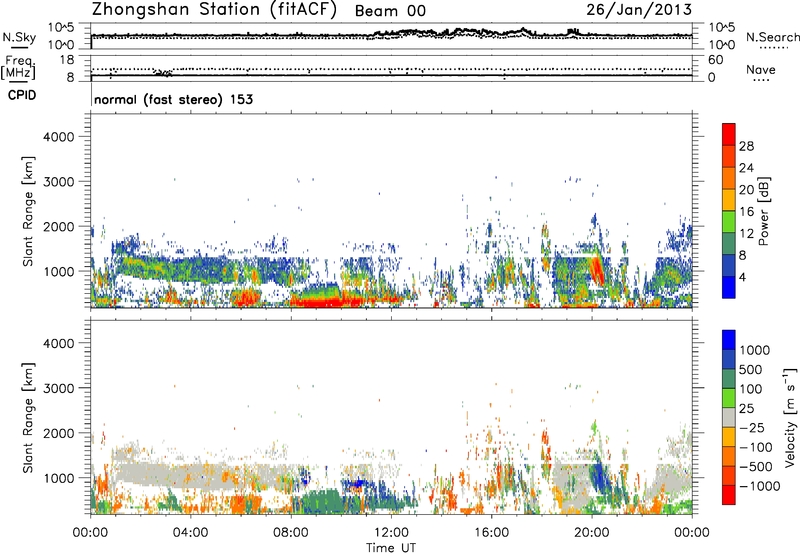
Task: Select the "20:00" time tick label
Action: click(x=591, y=533)
